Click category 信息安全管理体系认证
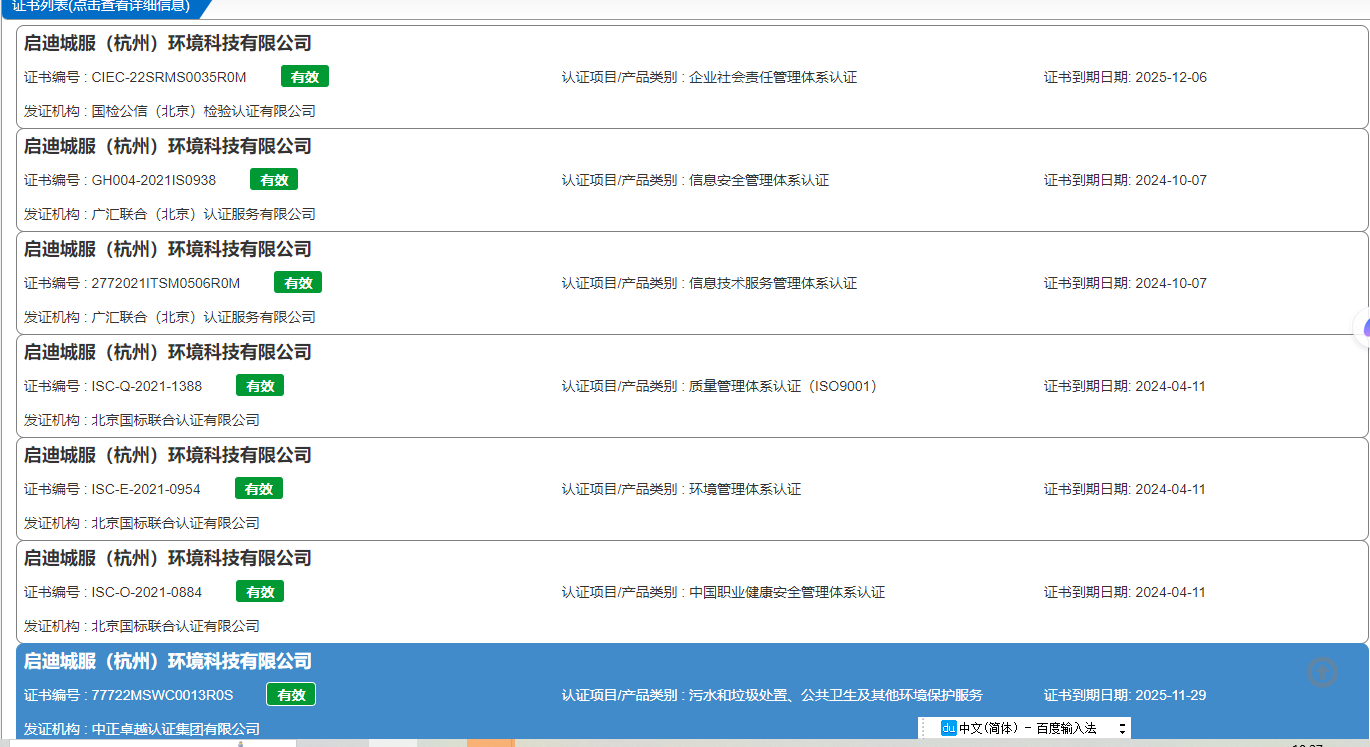 coord(759,180)
